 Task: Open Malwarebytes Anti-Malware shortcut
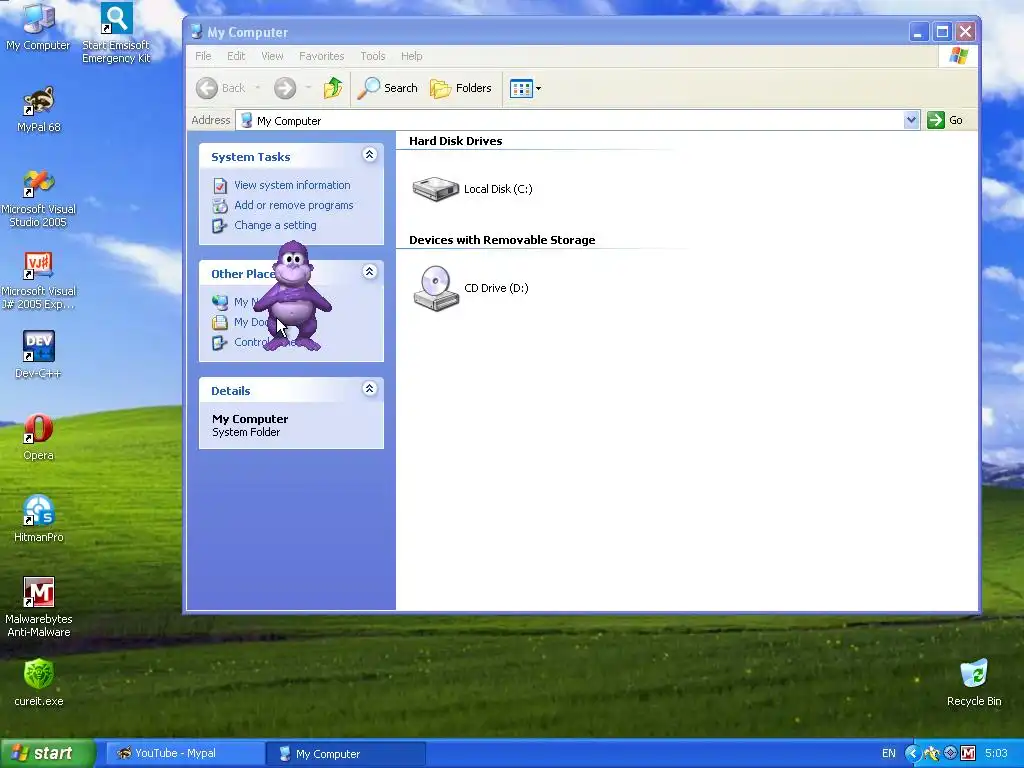[x=39, y=607]
